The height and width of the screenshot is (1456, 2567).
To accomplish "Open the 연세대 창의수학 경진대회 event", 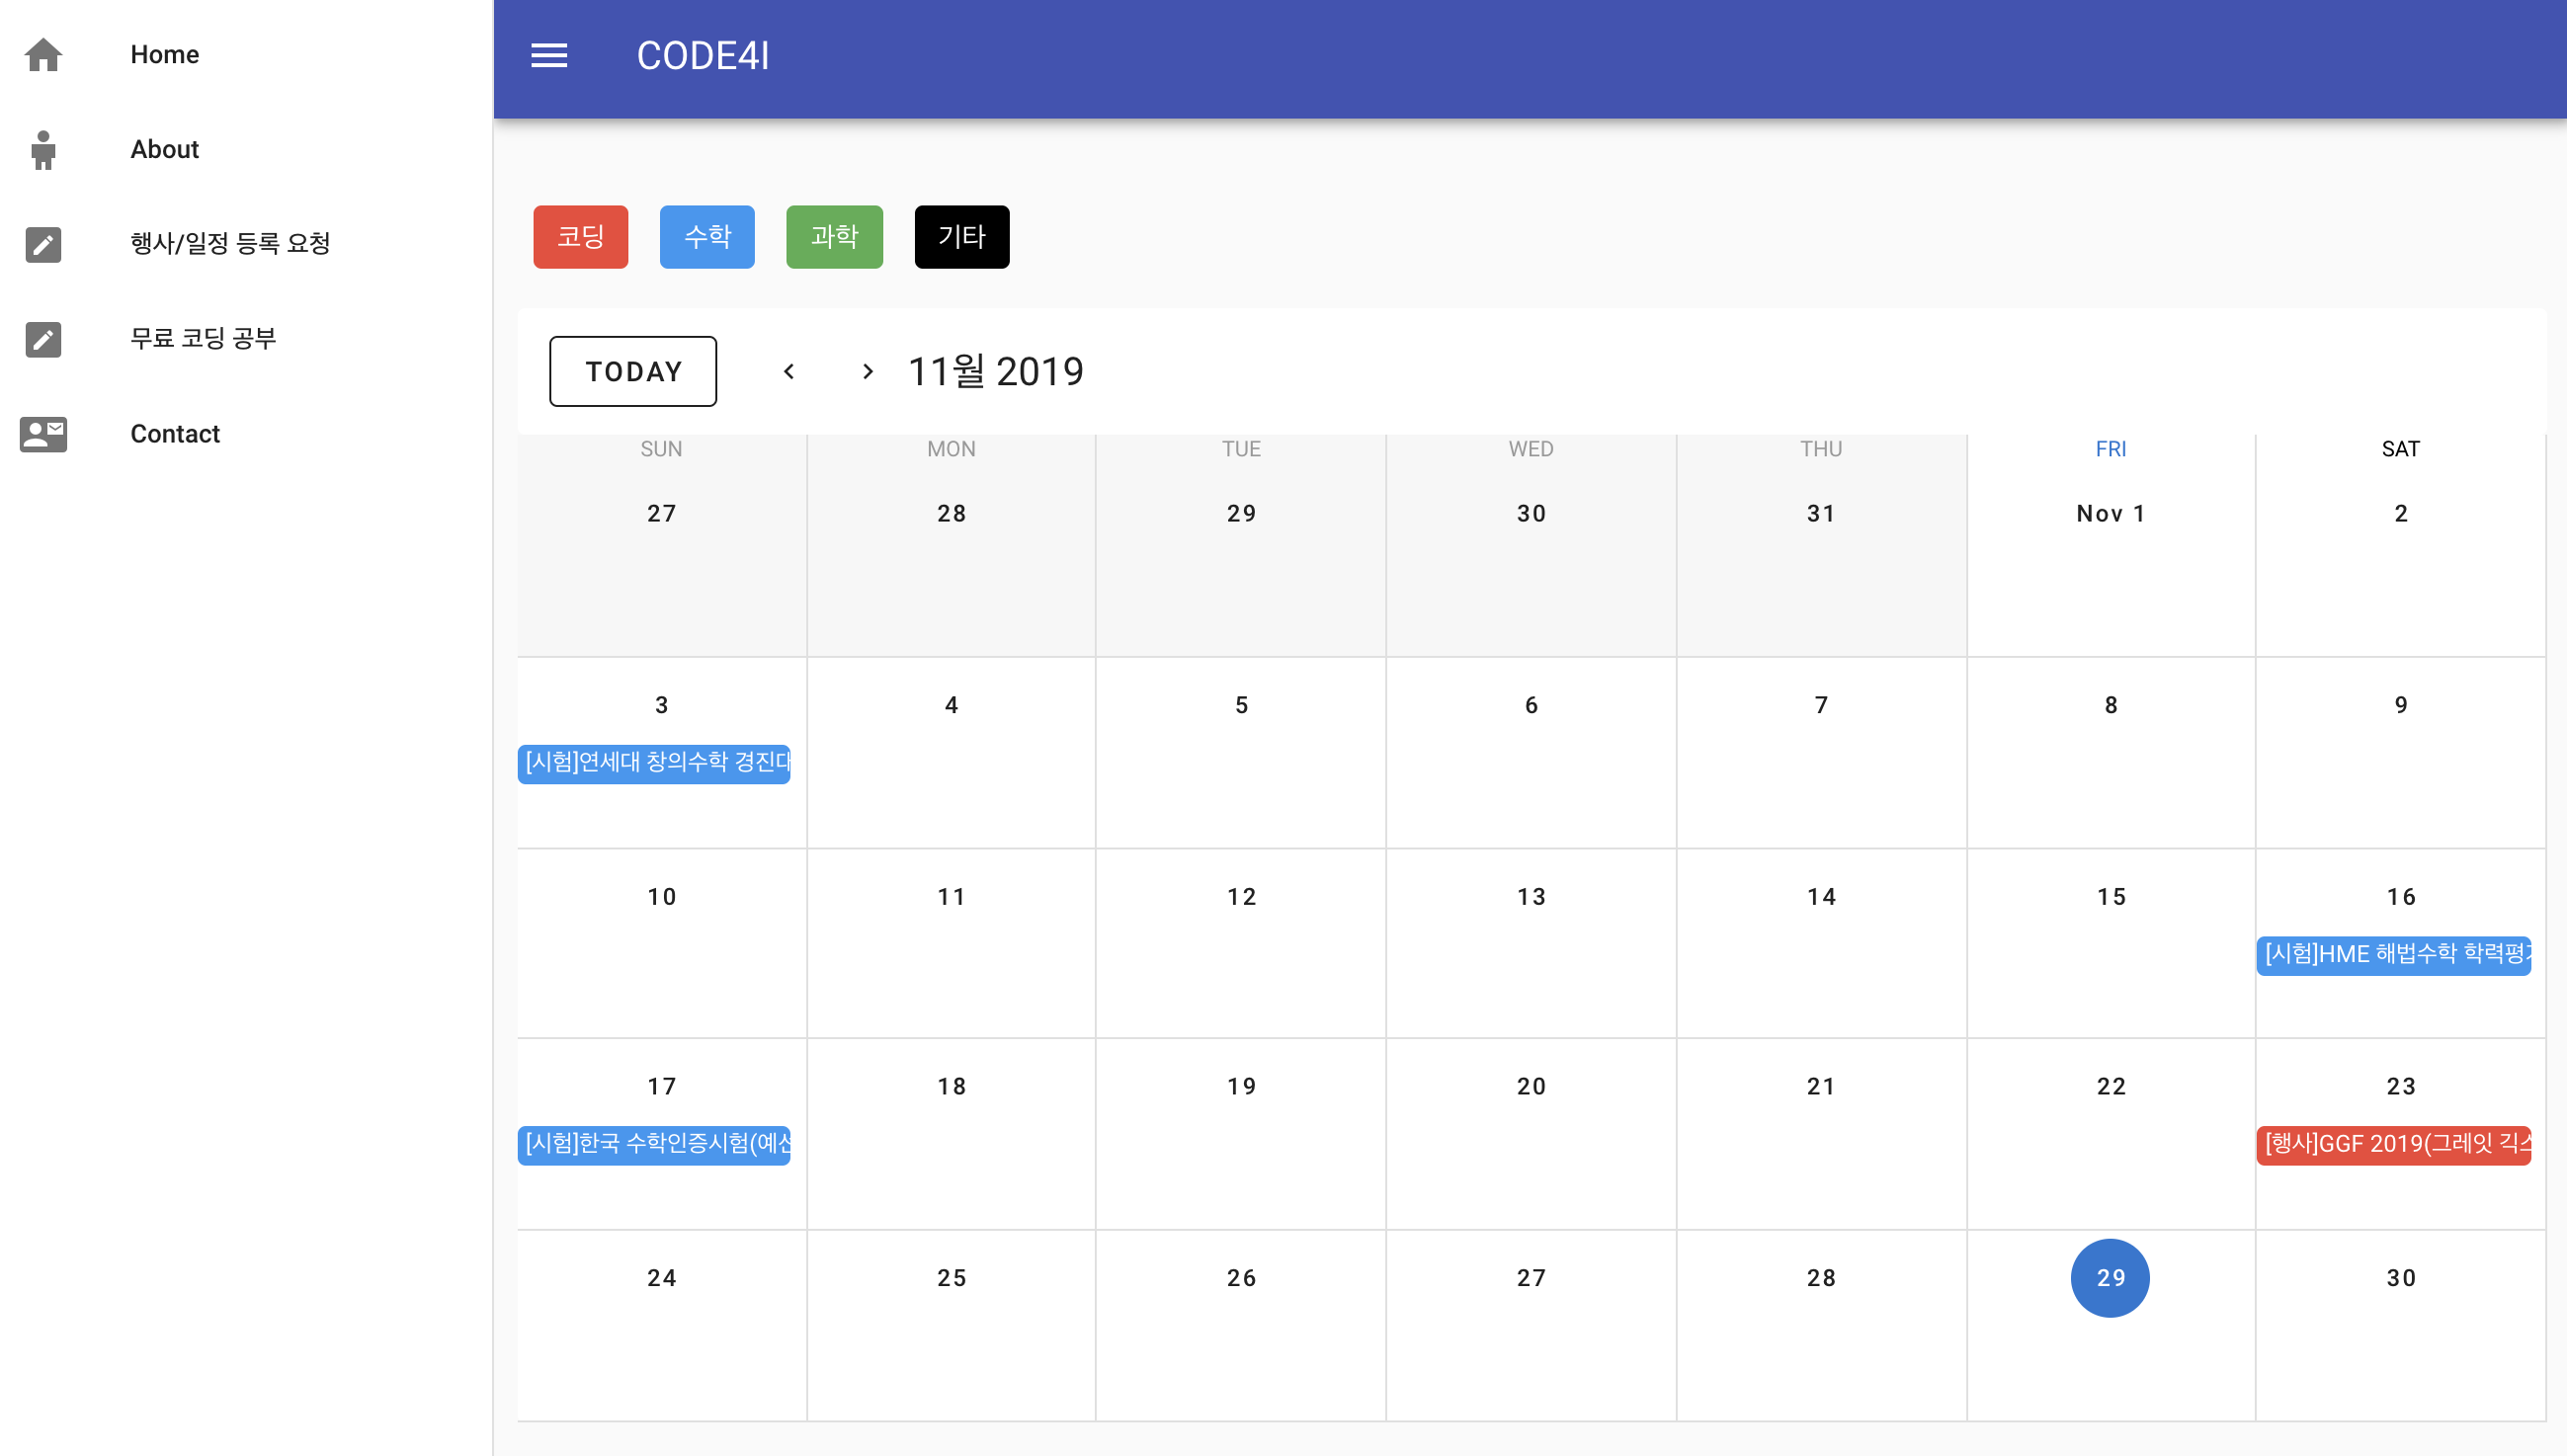I will pos(655,764).
